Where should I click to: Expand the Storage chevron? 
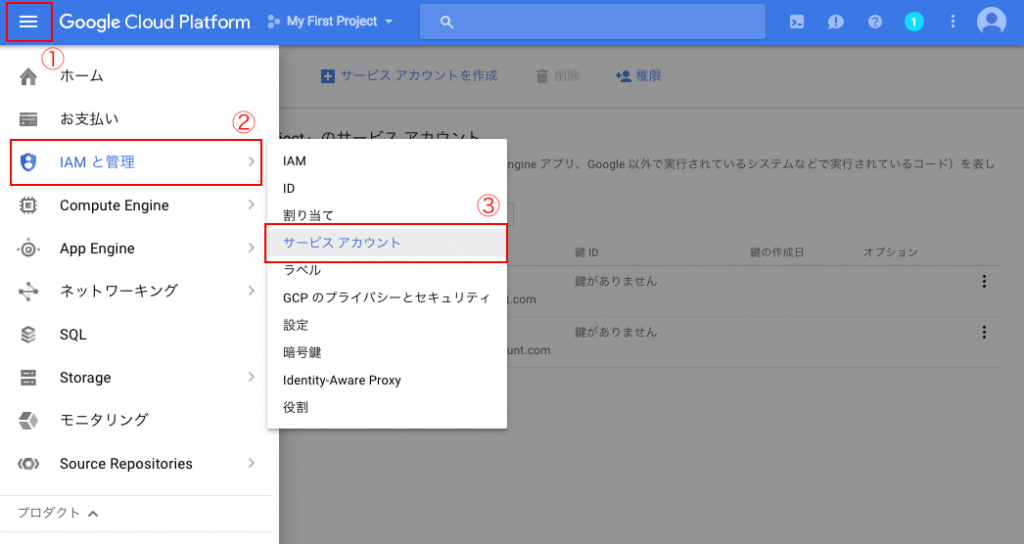click(251, 377)
